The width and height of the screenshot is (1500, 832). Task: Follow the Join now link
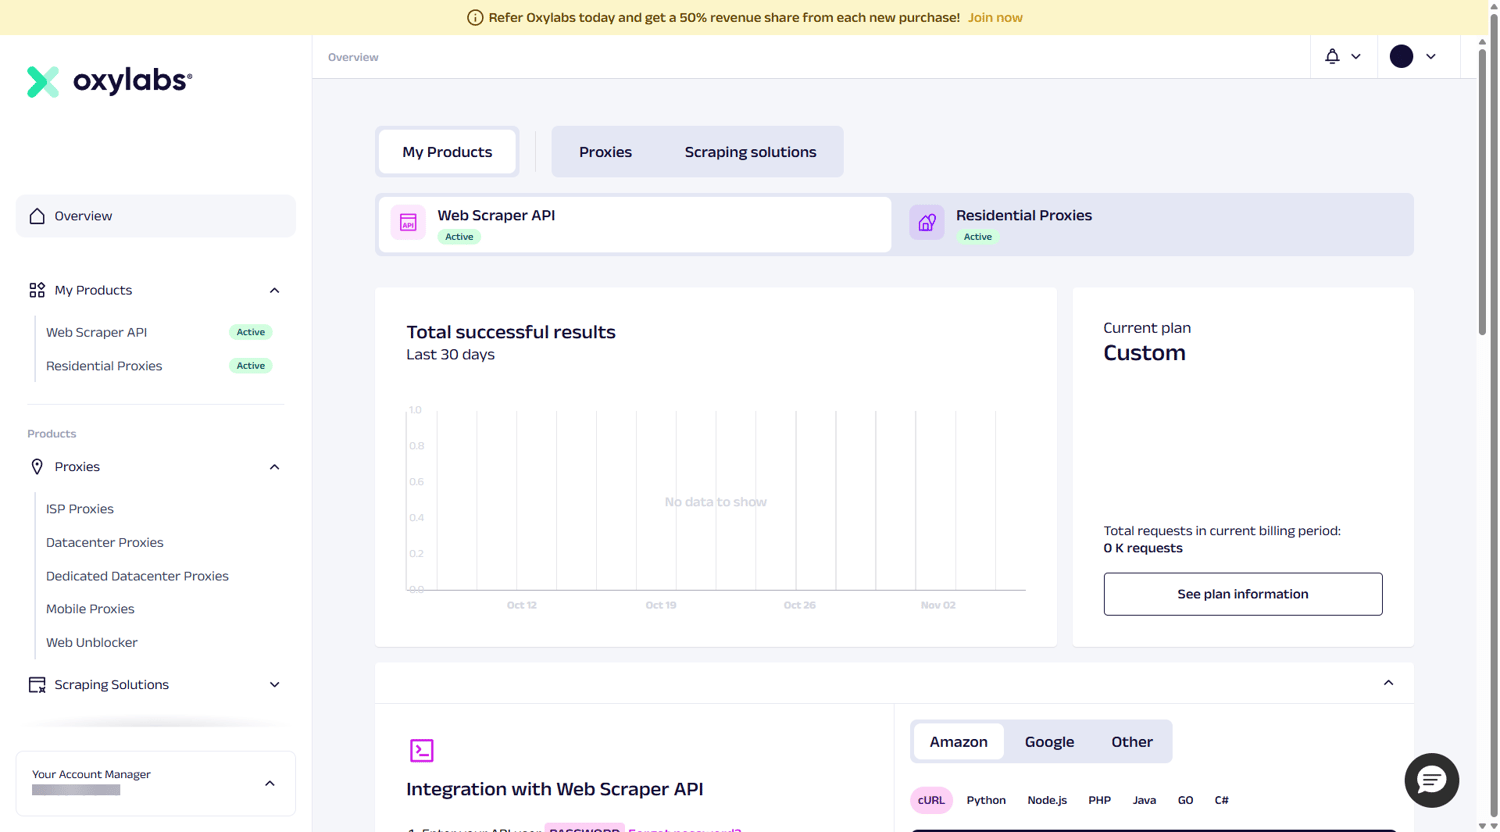click(995, 18)
